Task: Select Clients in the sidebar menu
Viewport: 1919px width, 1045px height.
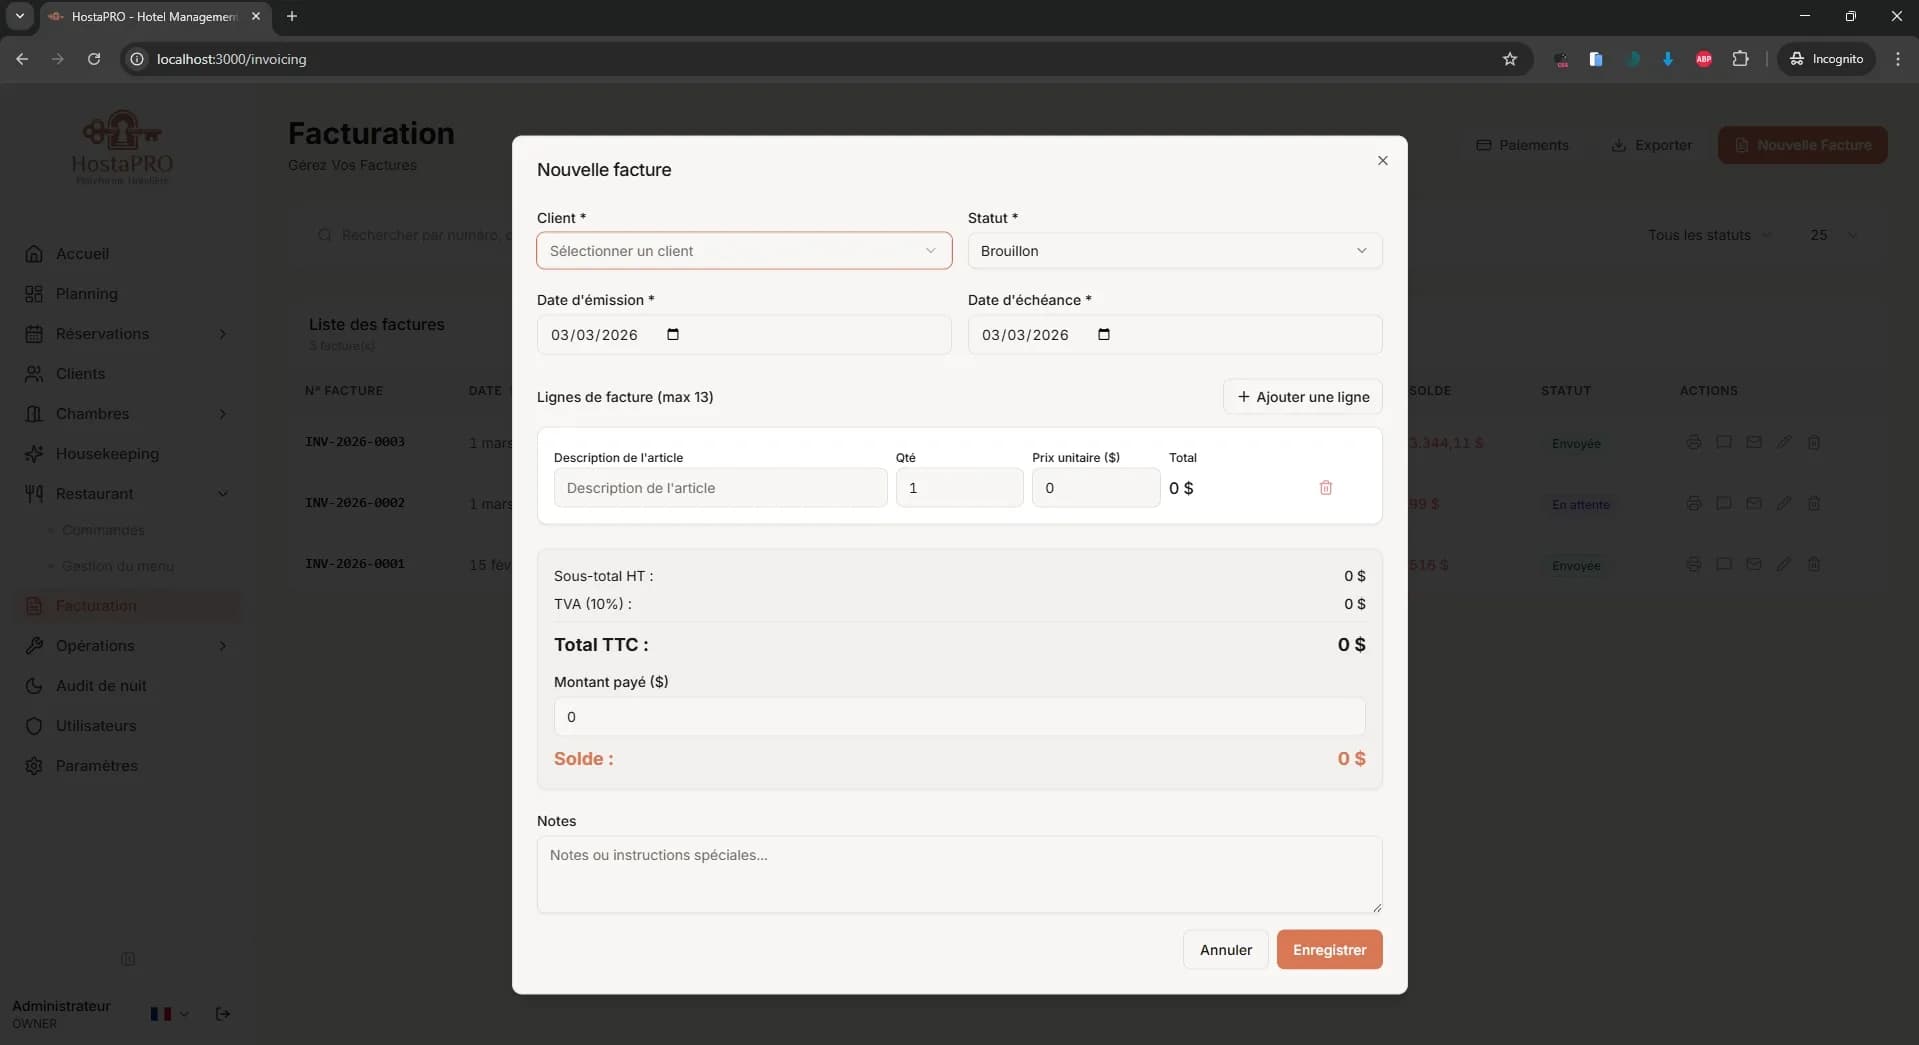Action: pos(79,373)
